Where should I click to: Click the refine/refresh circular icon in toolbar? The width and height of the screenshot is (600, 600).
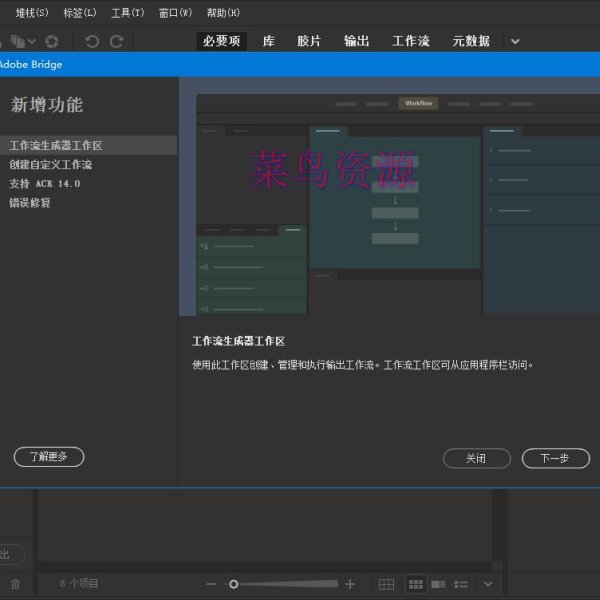(52, 41)
